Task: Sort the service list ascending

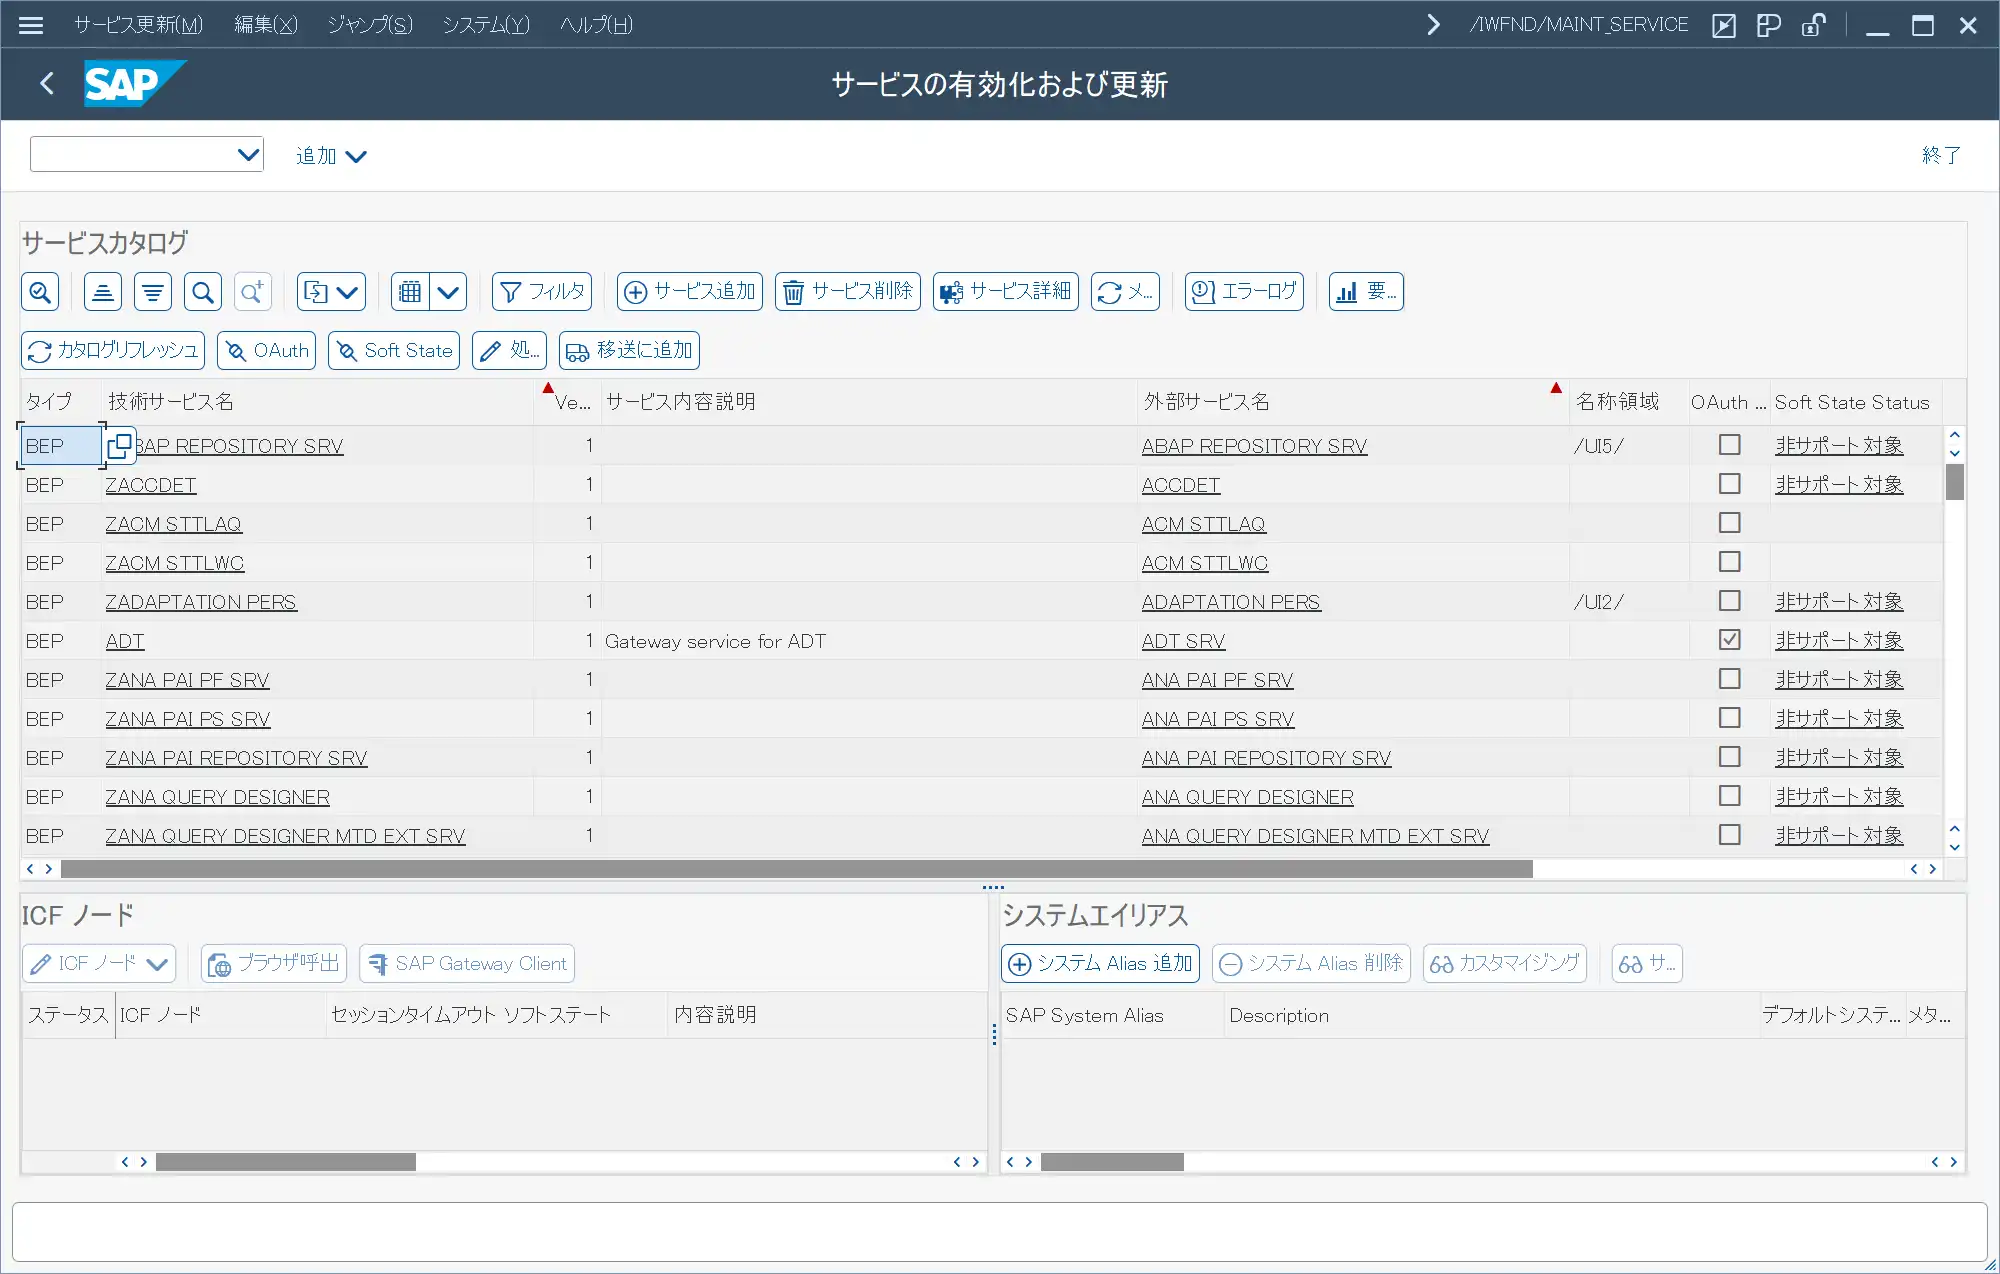Action: 102,291
